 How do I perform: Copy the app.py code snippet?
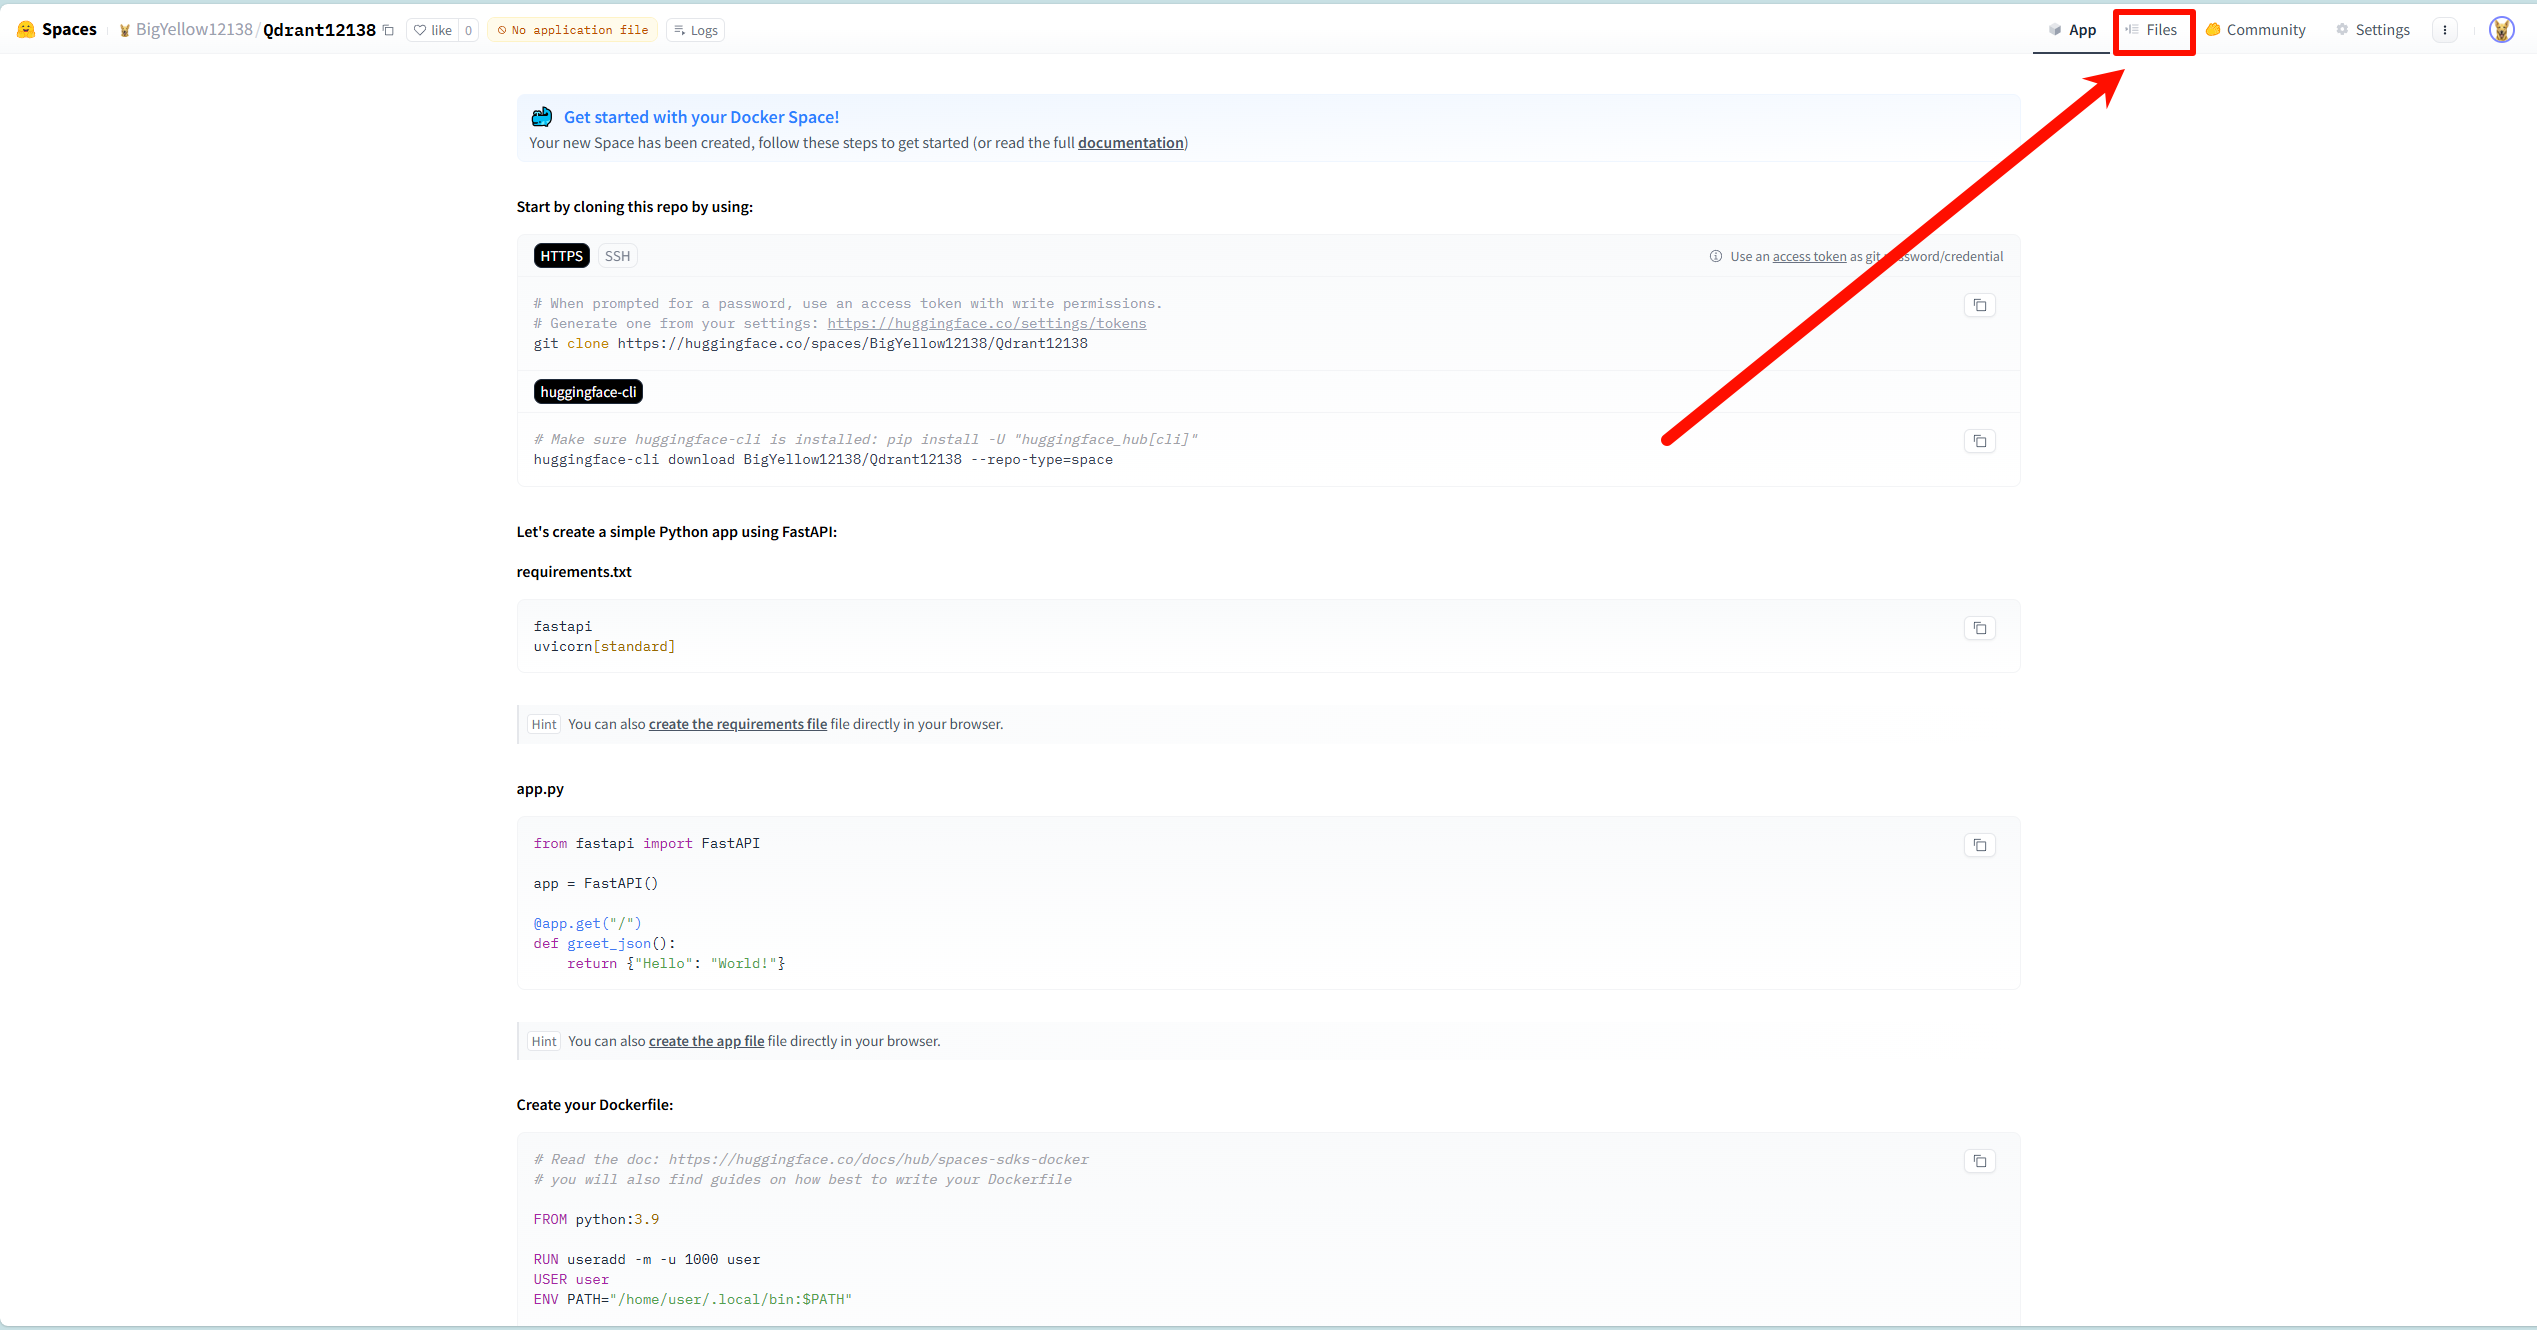click(x=1979, y=845)
